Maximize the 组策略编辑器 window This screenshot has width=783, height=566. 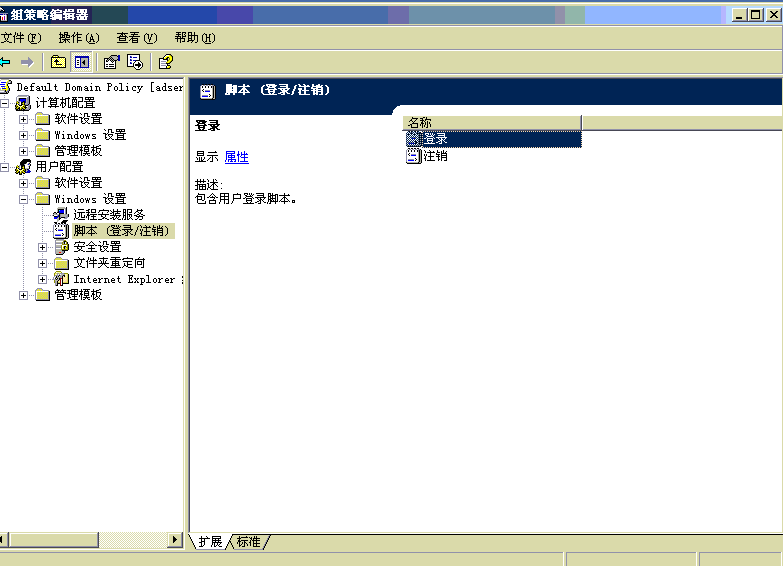(756, 15)
